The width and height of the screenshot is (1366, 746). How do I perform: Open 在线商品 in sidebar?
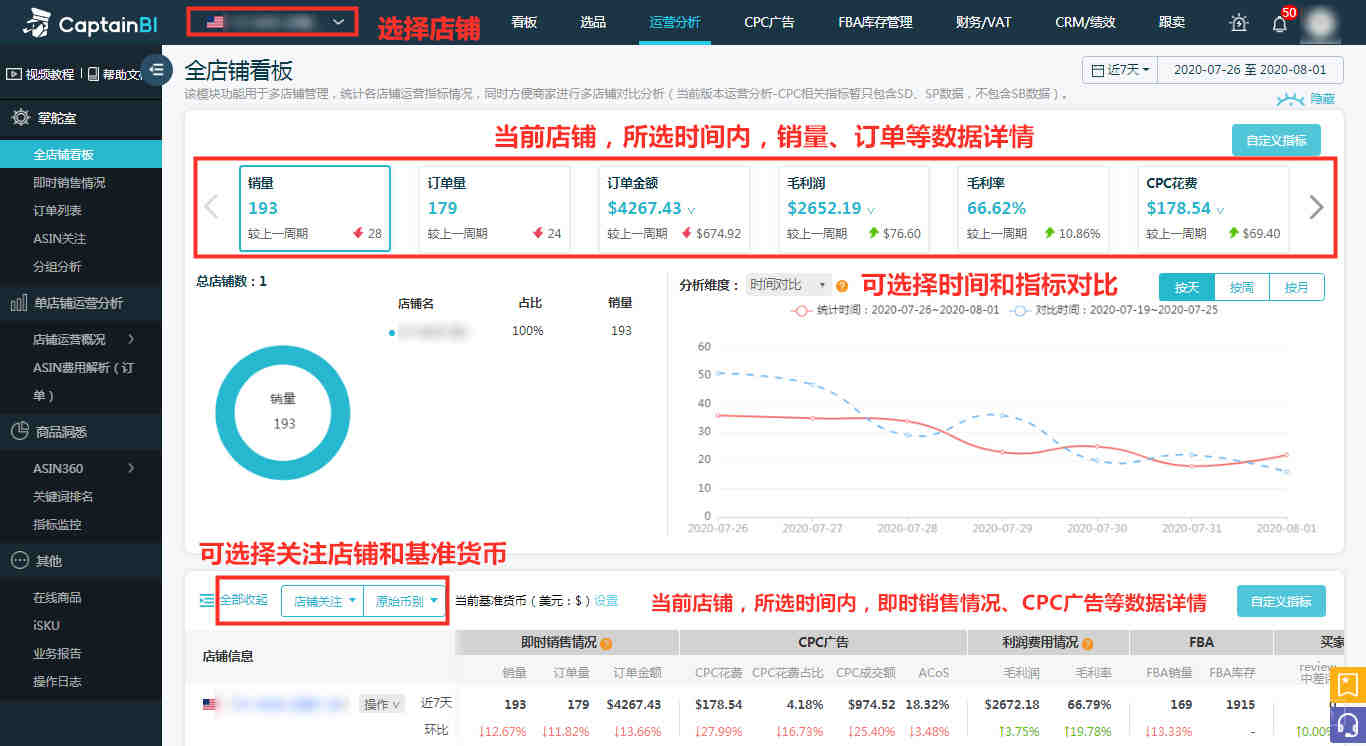tap(57, 598)
